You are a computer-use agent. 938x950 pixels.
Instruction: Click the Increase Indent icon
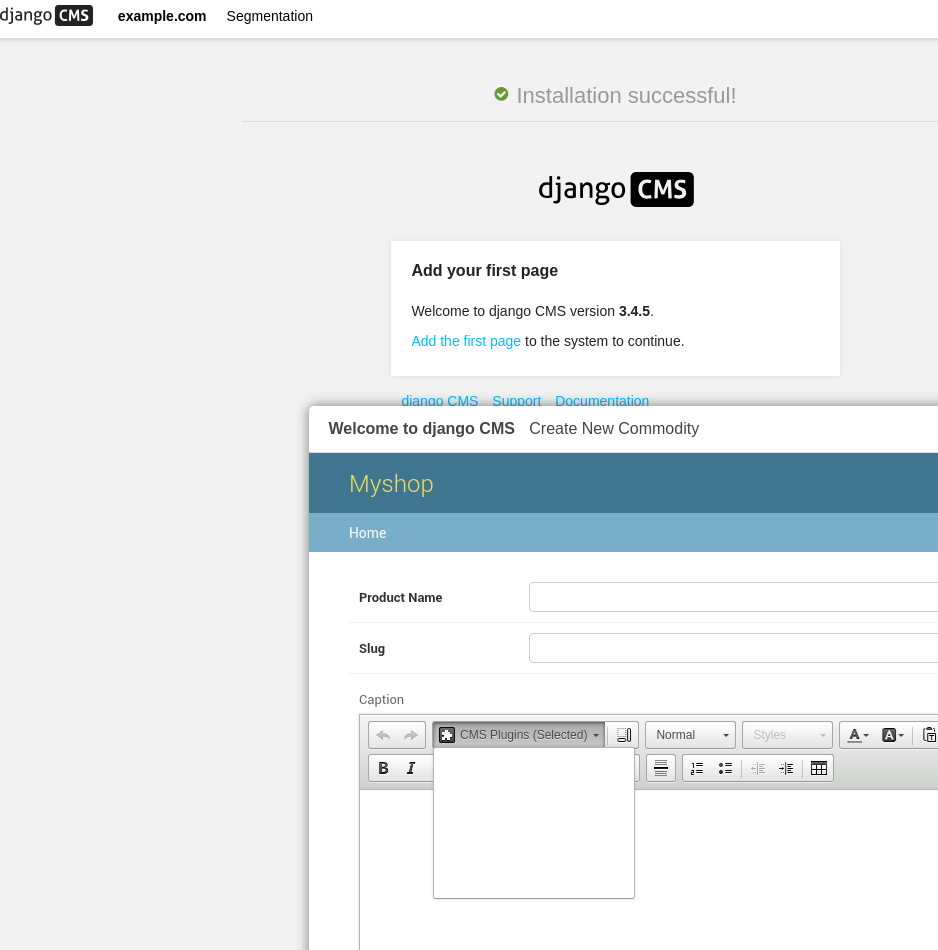[x=786, y=768]
